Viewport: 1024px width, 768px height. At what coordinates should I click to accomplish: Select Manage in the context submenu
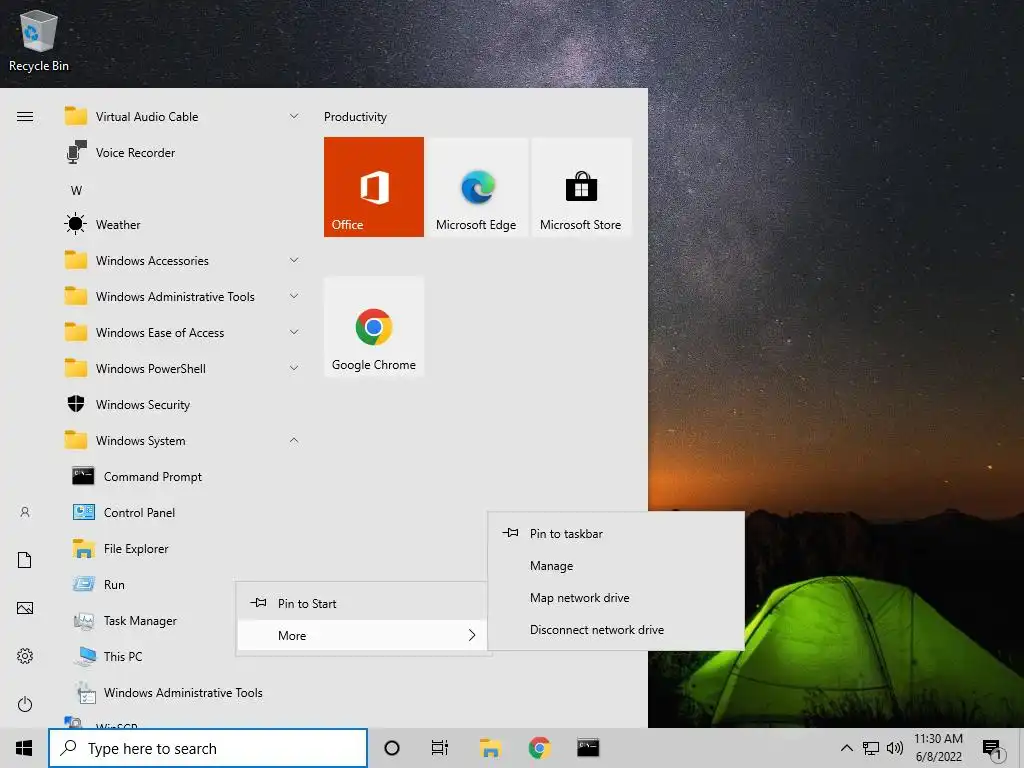coord(616,566)
